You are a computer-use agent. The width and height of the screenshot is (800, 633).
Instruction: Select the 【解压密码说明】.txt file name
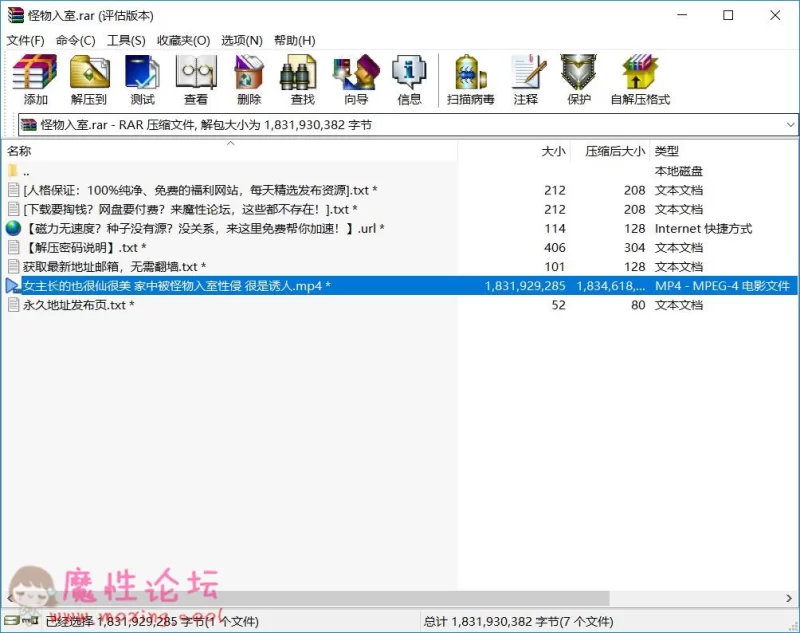(x=85, y=247)
